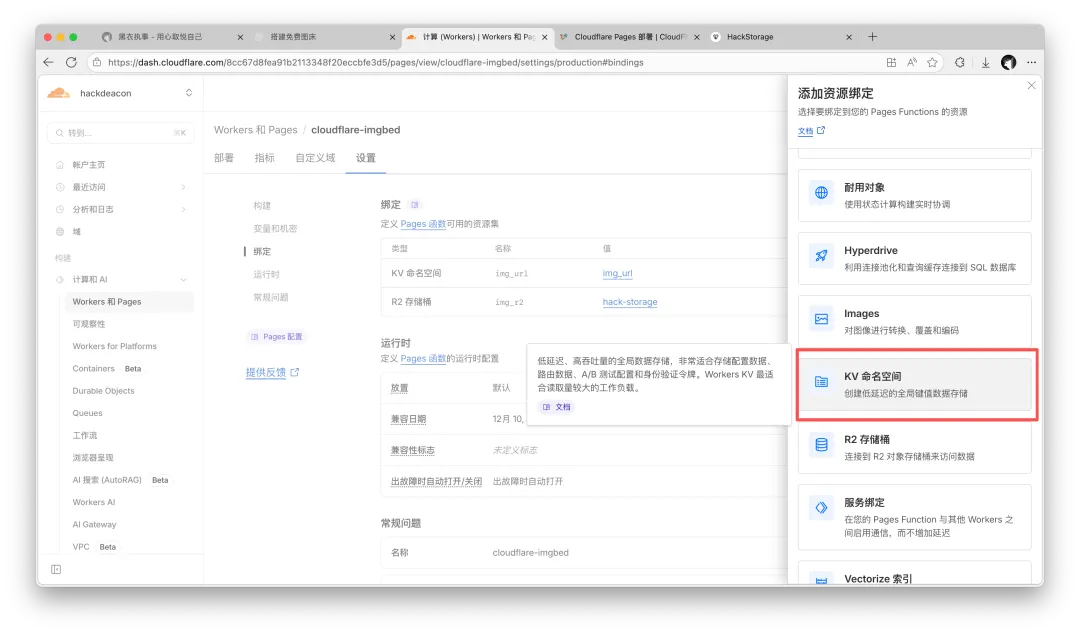1080x634 pixels.
Task: Click the Hyperdrive rocket icon
Action: pyautogui.click(x=821, y=256)
